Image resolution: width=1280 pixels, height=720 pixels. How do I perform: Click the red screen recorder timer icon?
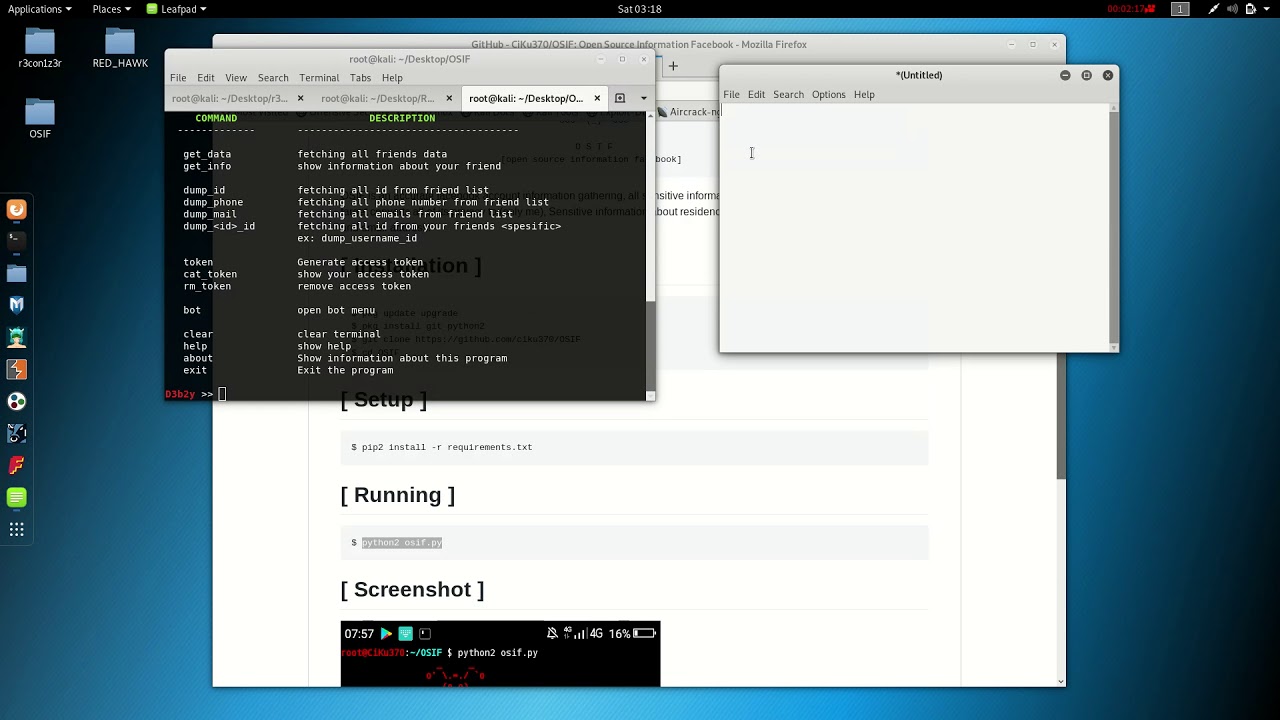pyautogui.click(x=1133, y=9)
